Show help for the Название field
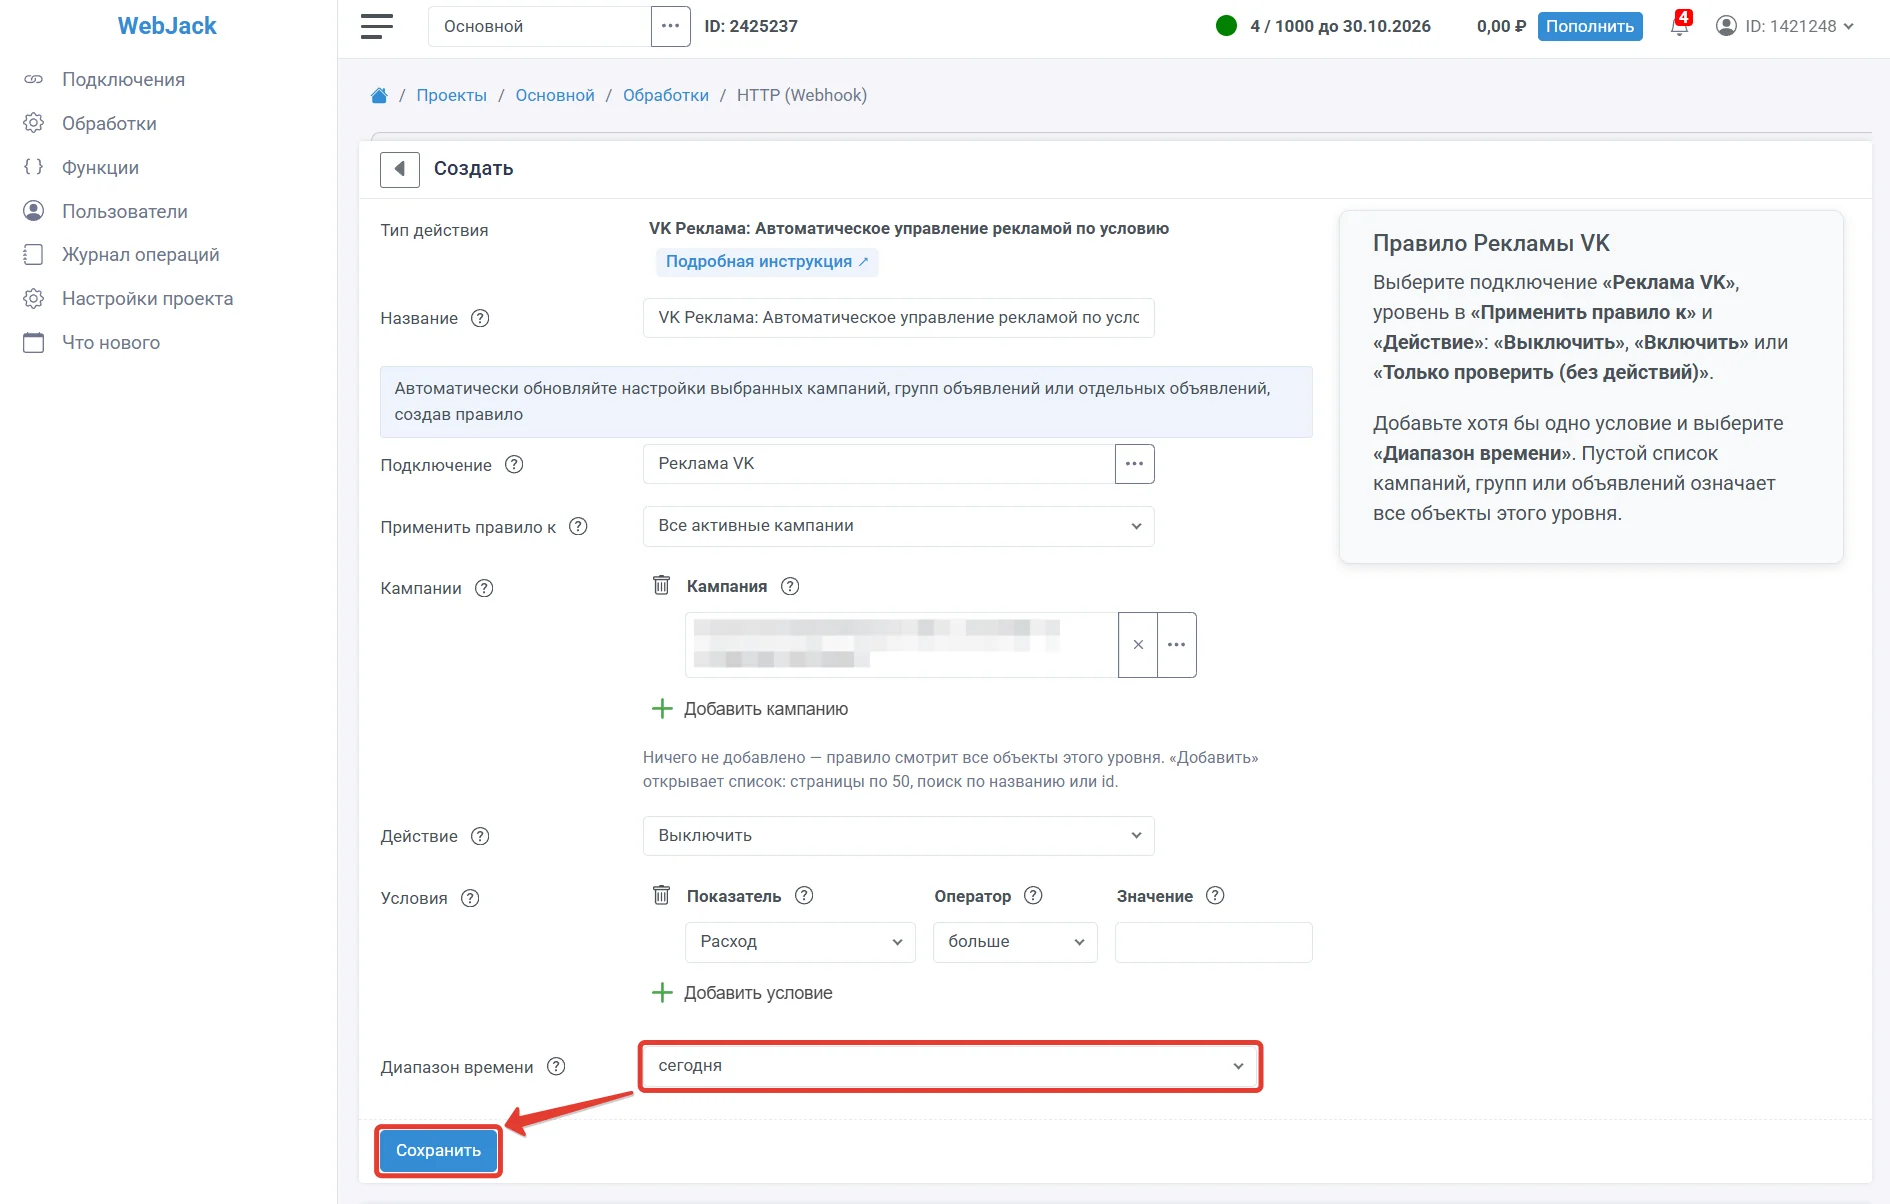 [x=480, y=318]
